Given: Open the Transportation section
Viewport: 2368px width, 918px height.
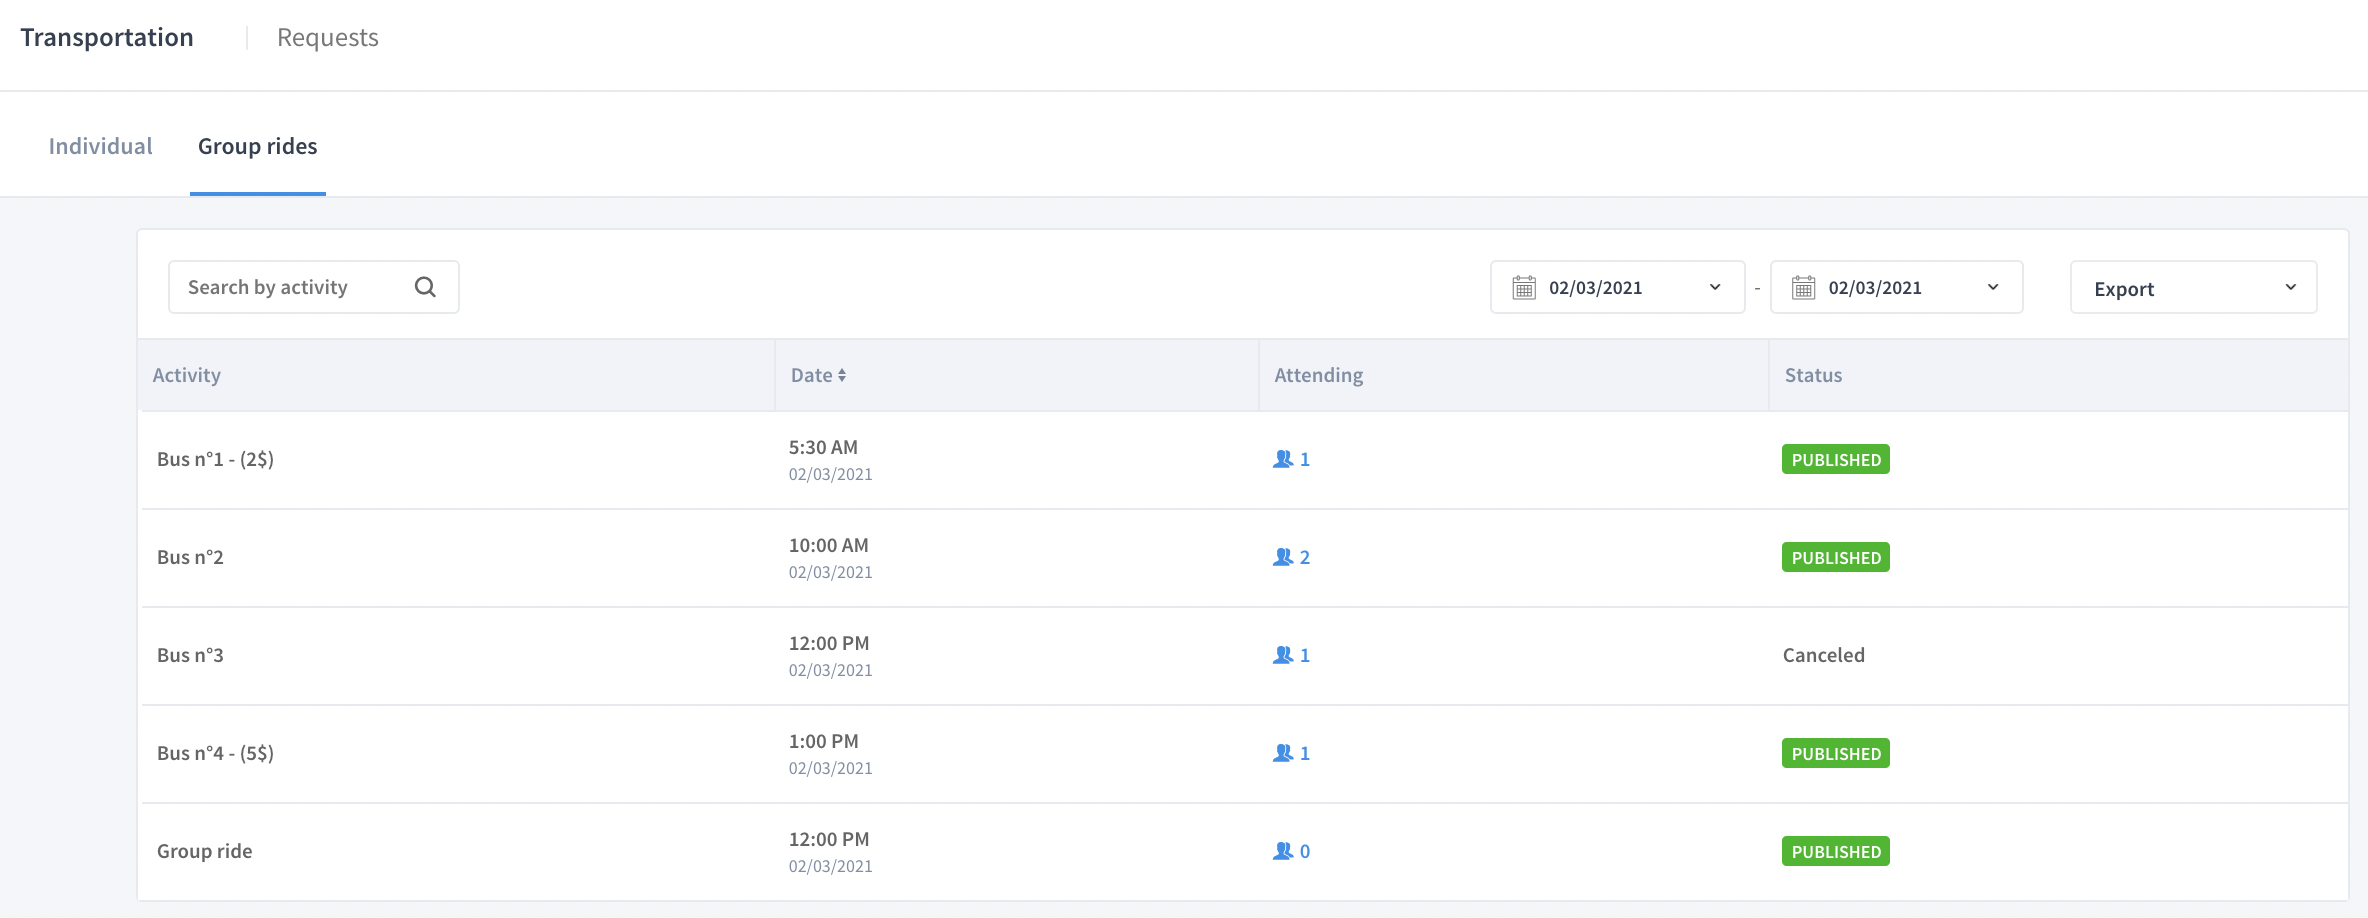Looking at the screenshot, I should [107, 38].
